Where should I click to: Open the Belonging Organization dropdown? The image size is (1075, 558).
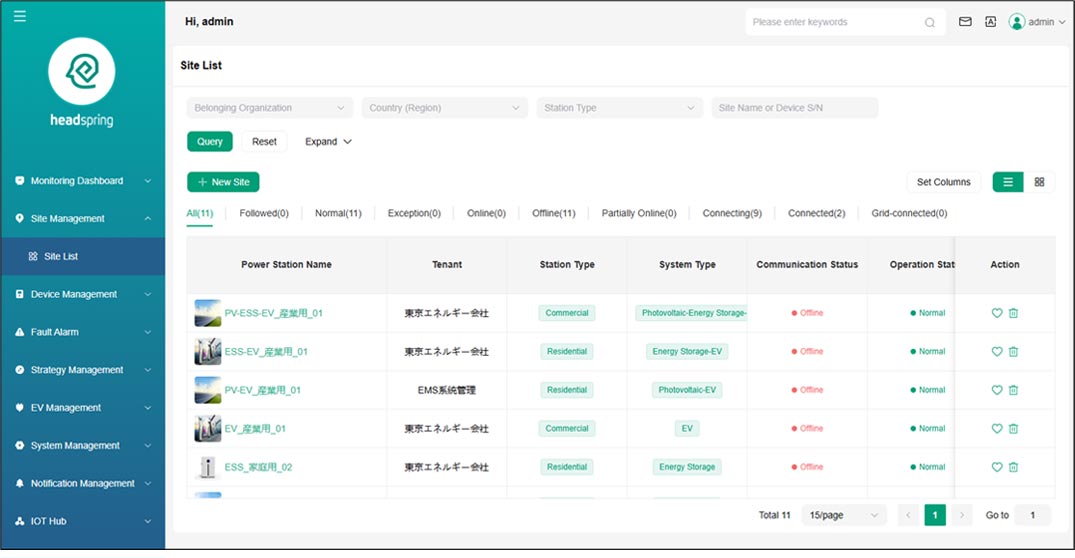pos(270,108)
